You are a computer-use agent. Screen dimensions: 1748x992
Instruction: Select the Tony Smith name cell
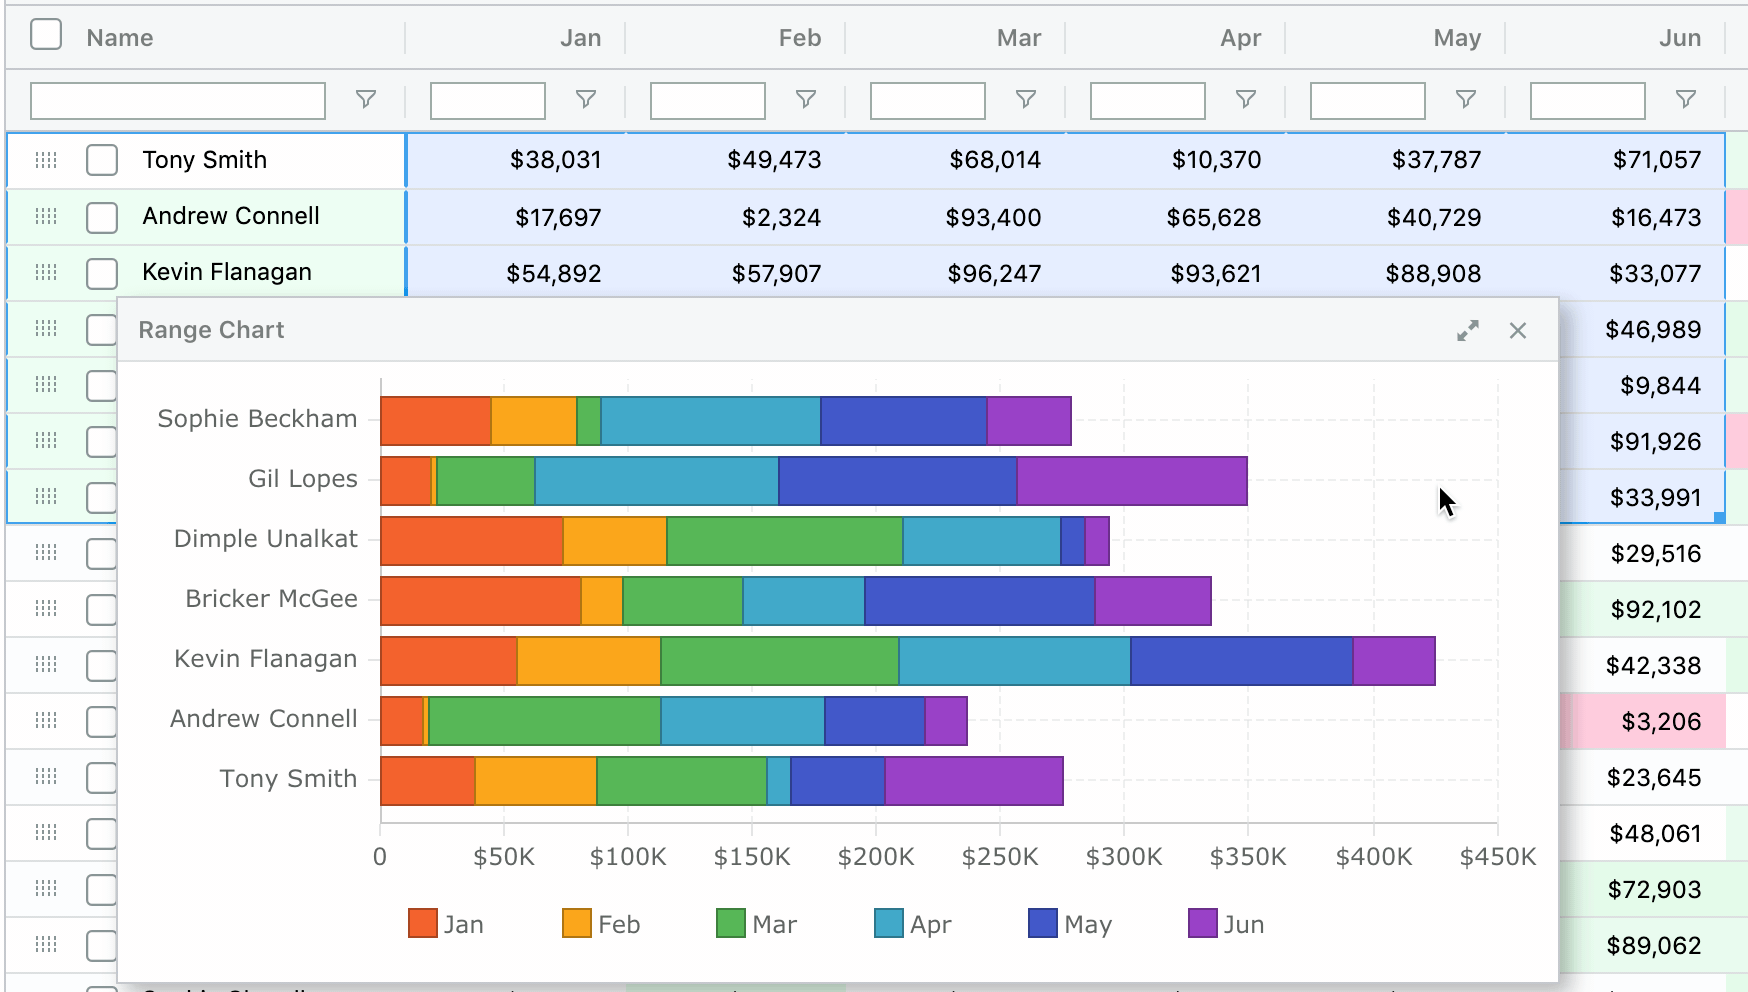[206, 160]
